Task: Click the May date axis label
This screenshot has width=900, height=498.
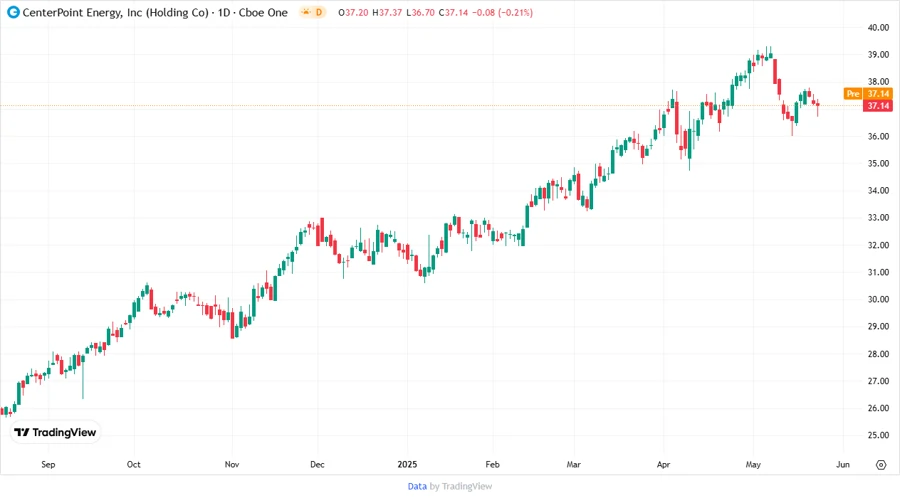Action: point(753,465)
